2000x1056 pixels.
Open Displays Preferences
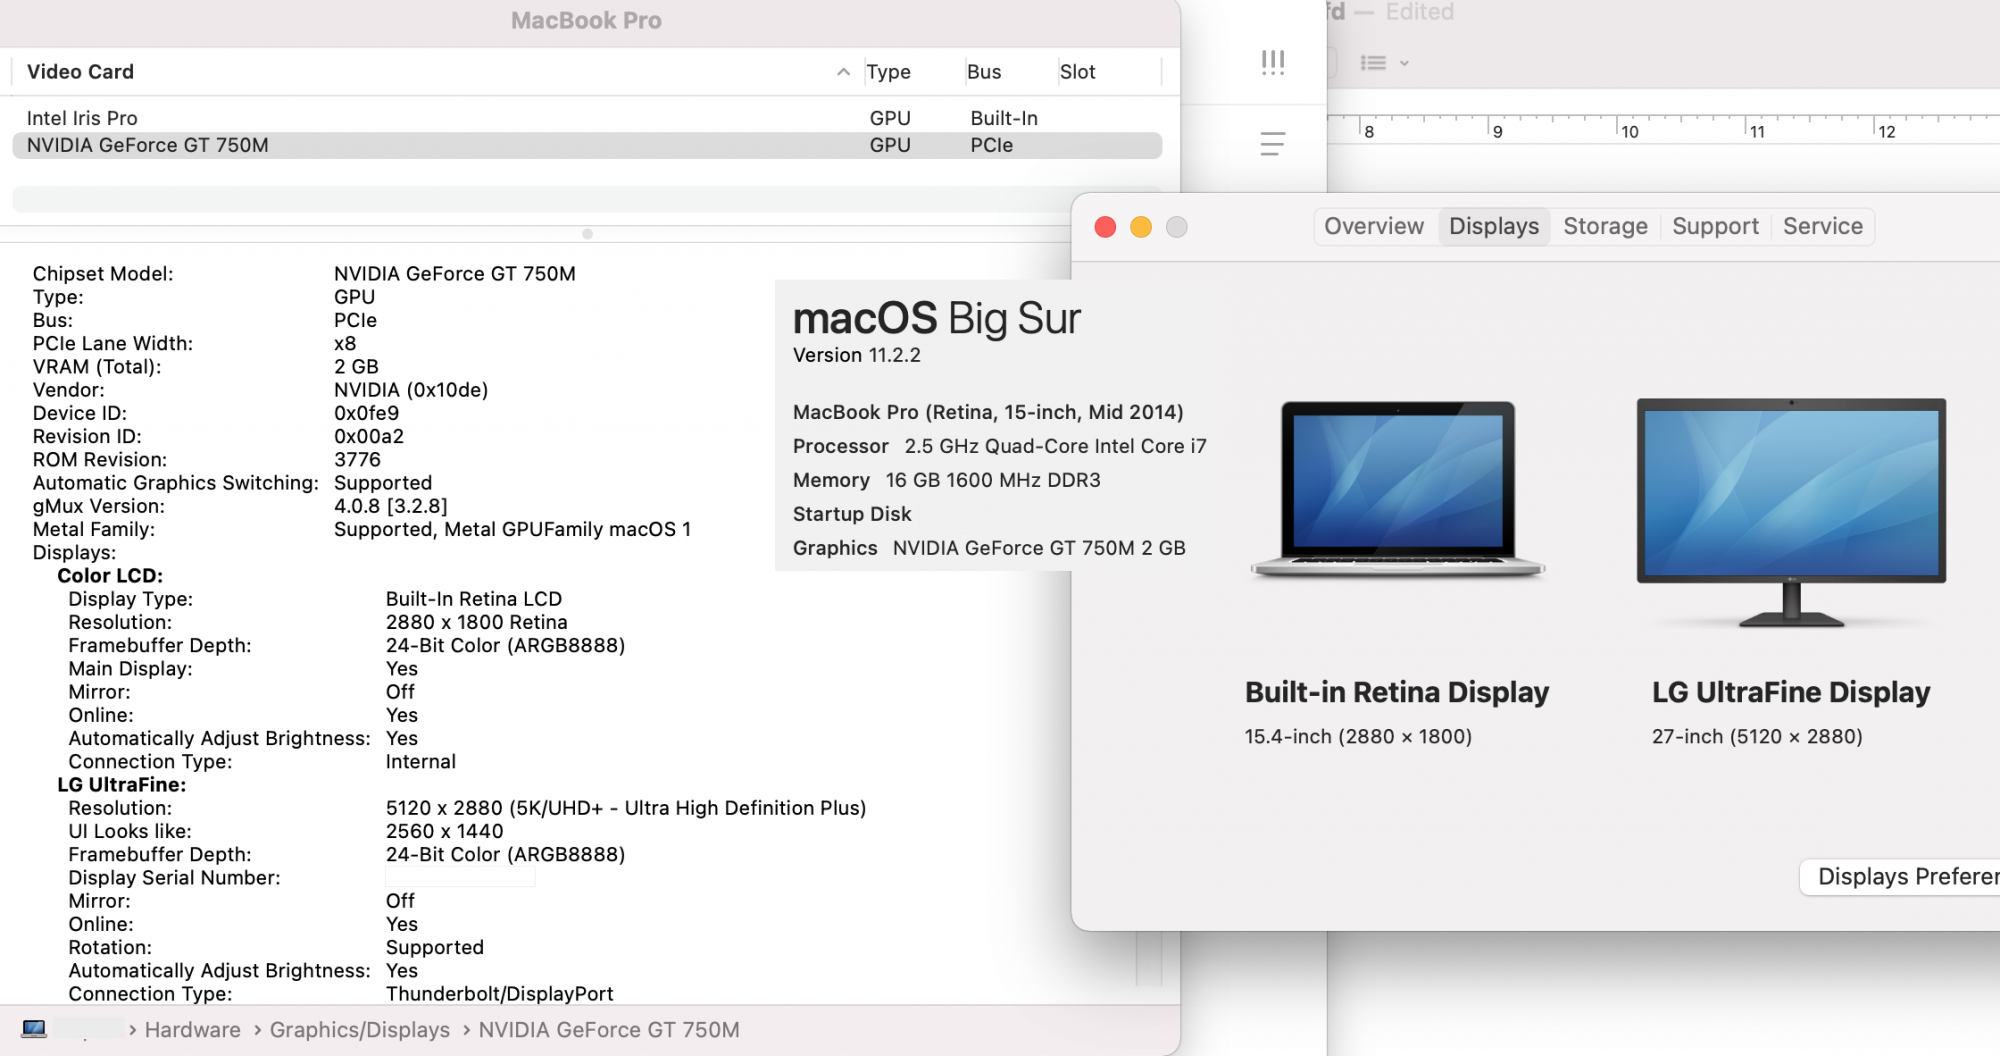point(1900,877)
